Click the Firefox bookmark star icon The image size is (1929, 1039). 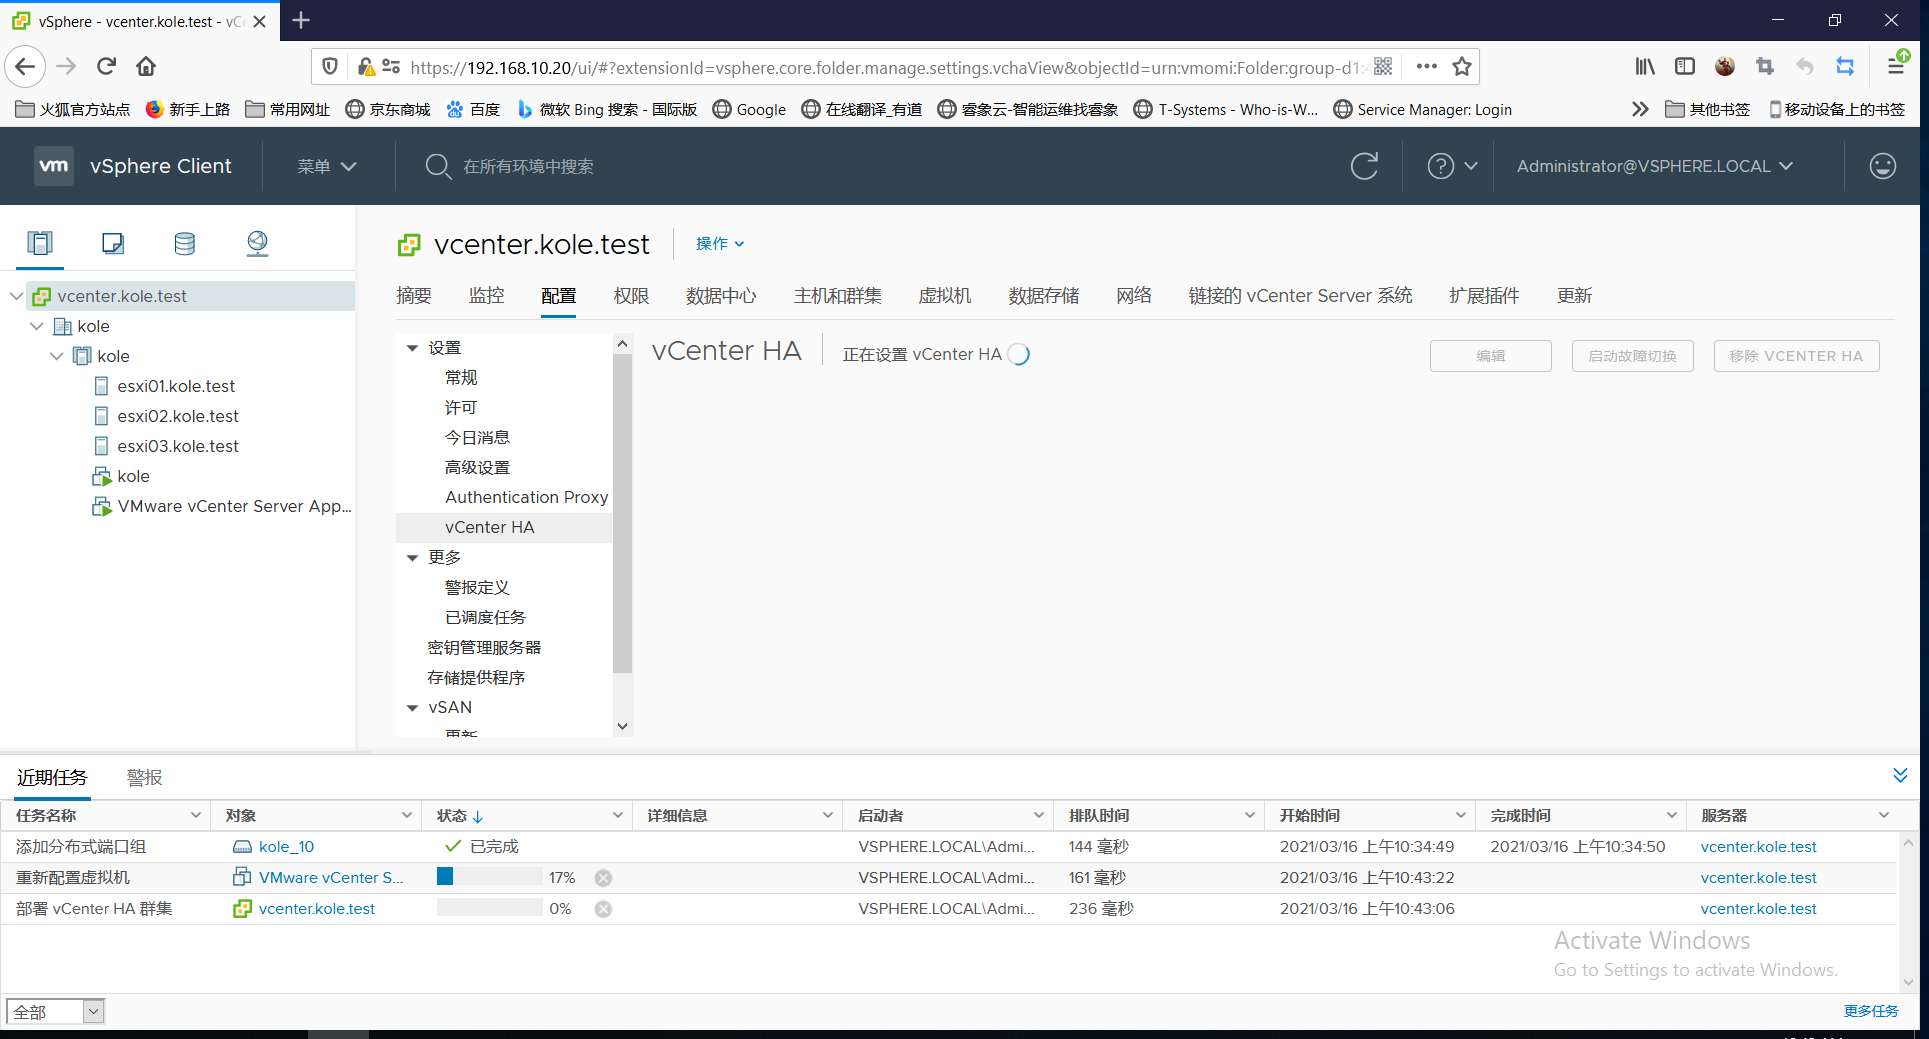(x=1461, y=66)
